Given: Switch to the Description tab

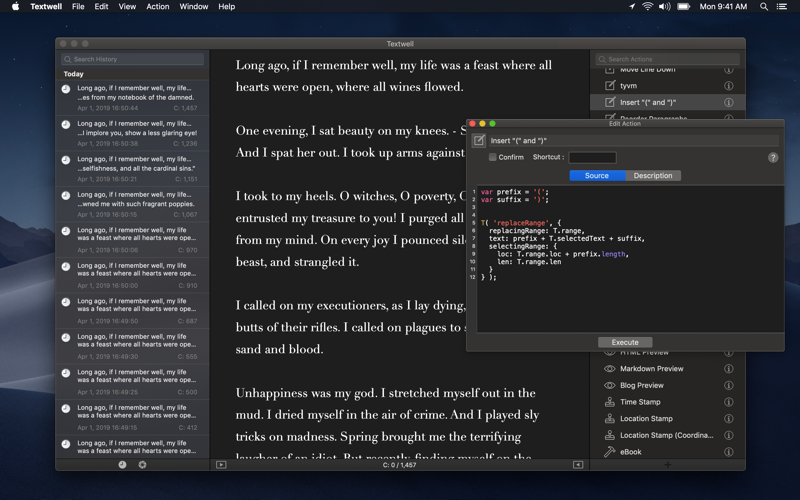Looking at the screenshot, I should tap(653, 176).
